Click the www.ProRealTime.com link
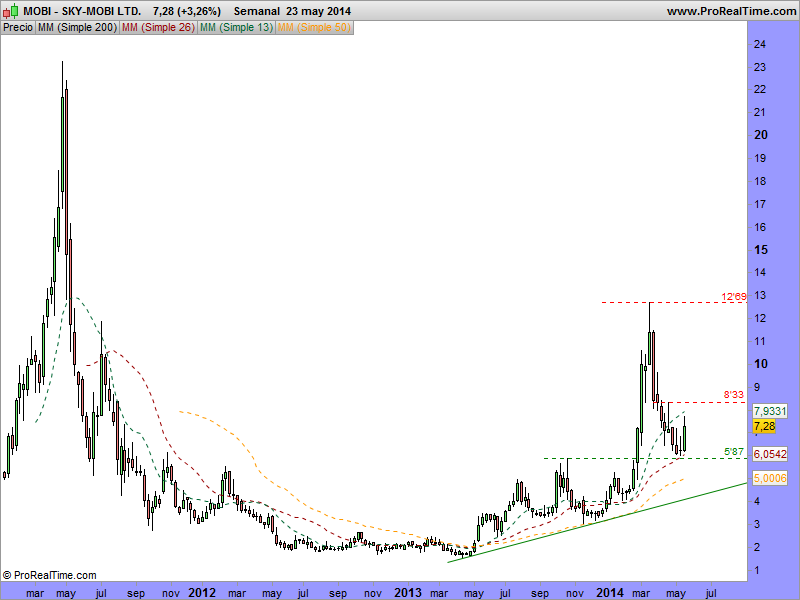Image resolution: width=800 pixels, height=600 pixels. 731,11
